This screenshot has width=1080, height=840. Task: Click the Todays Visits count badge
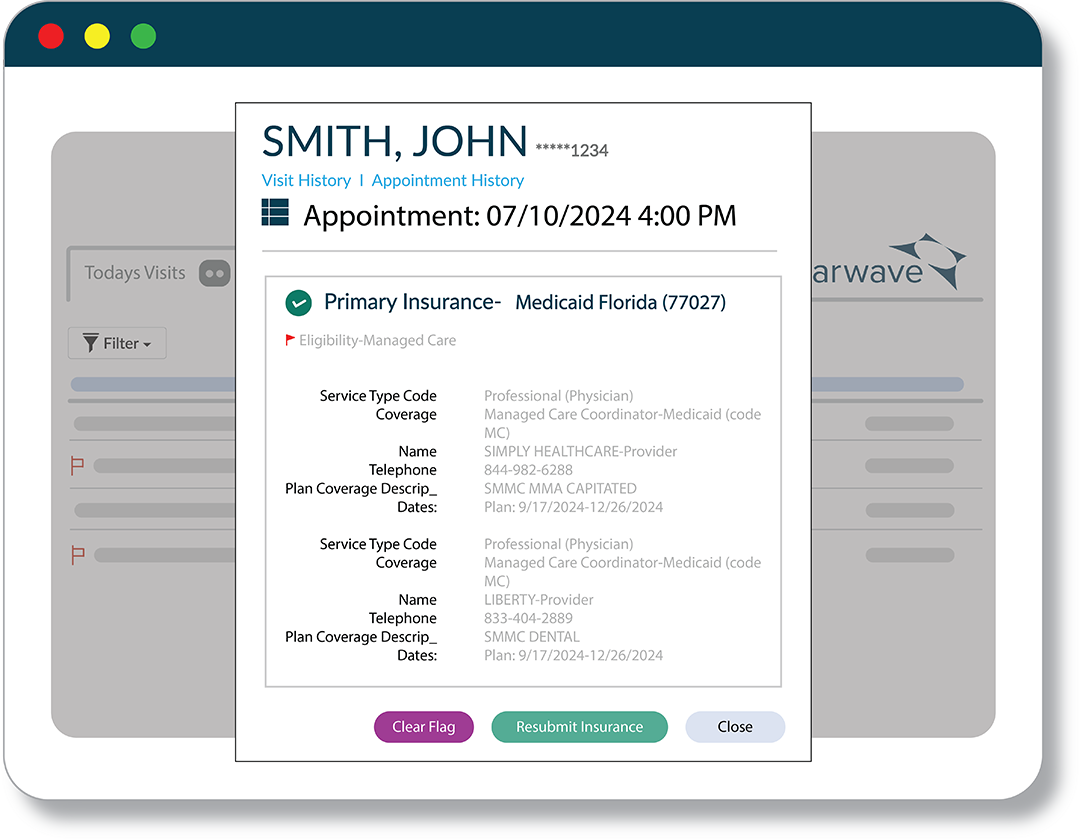pyautogui.click(x=214, y=273)
